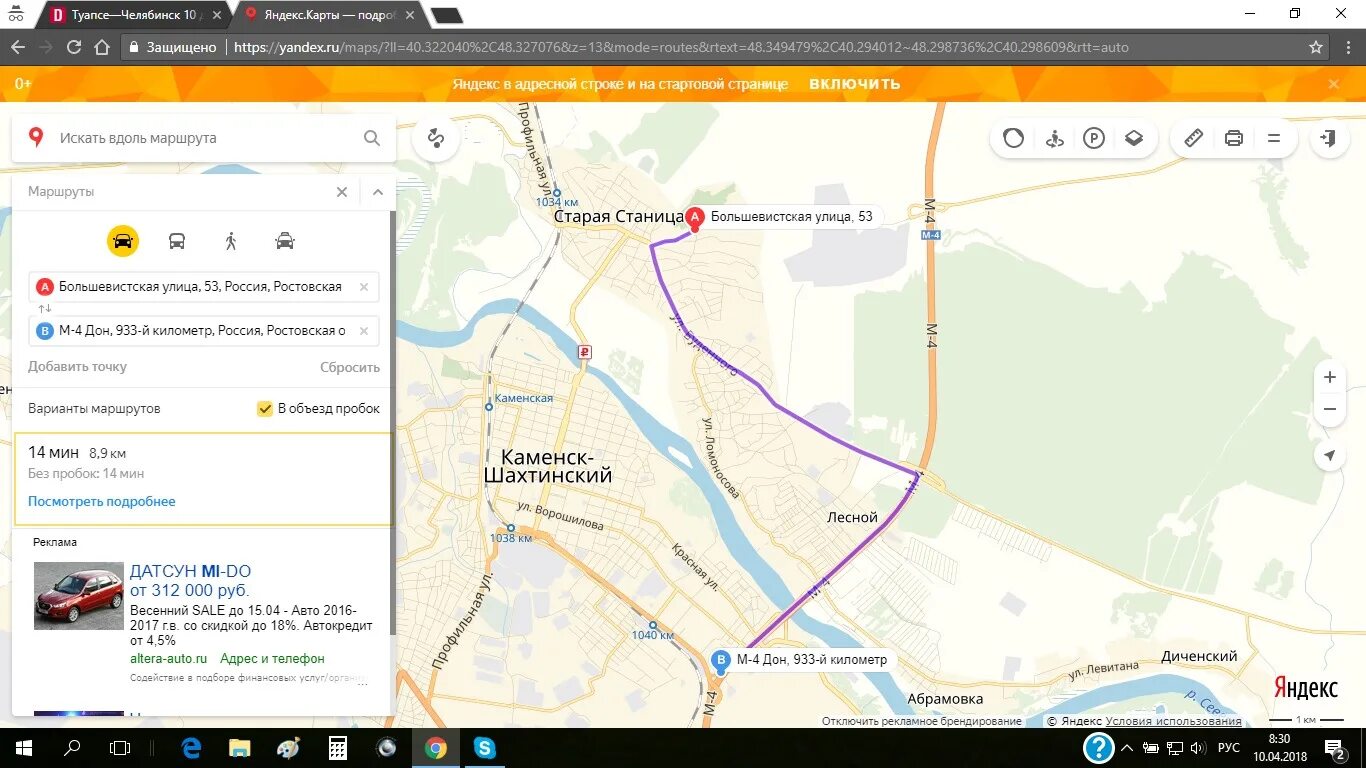Viewport: 1366px width, 768px height.
Task: Open Task View on taskbar
Action: click(x=120, y=748)
